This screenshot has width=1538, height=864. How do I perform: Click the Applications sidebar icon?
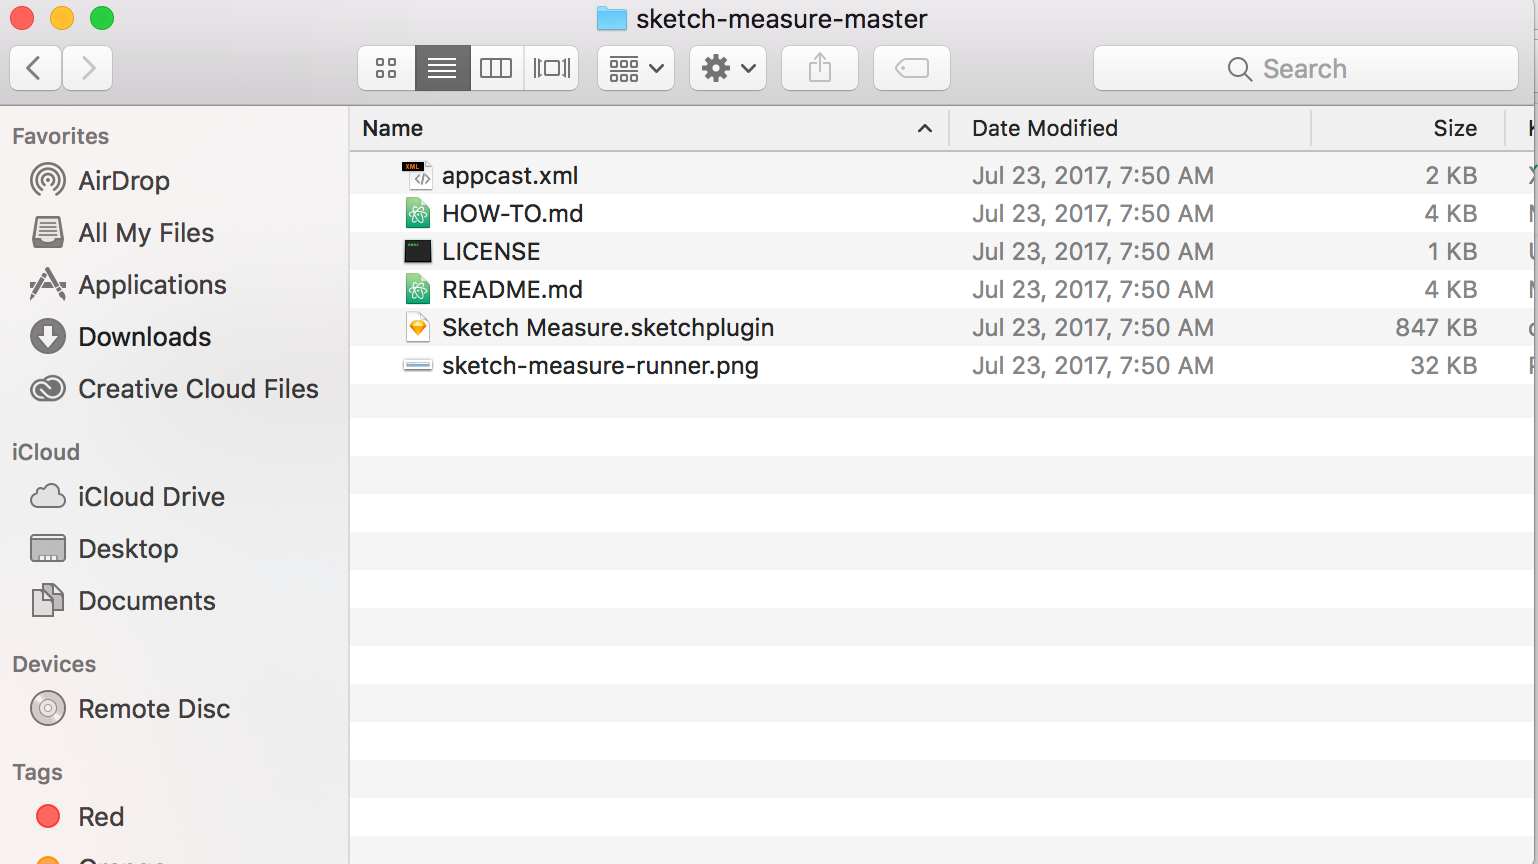[48, 284]
